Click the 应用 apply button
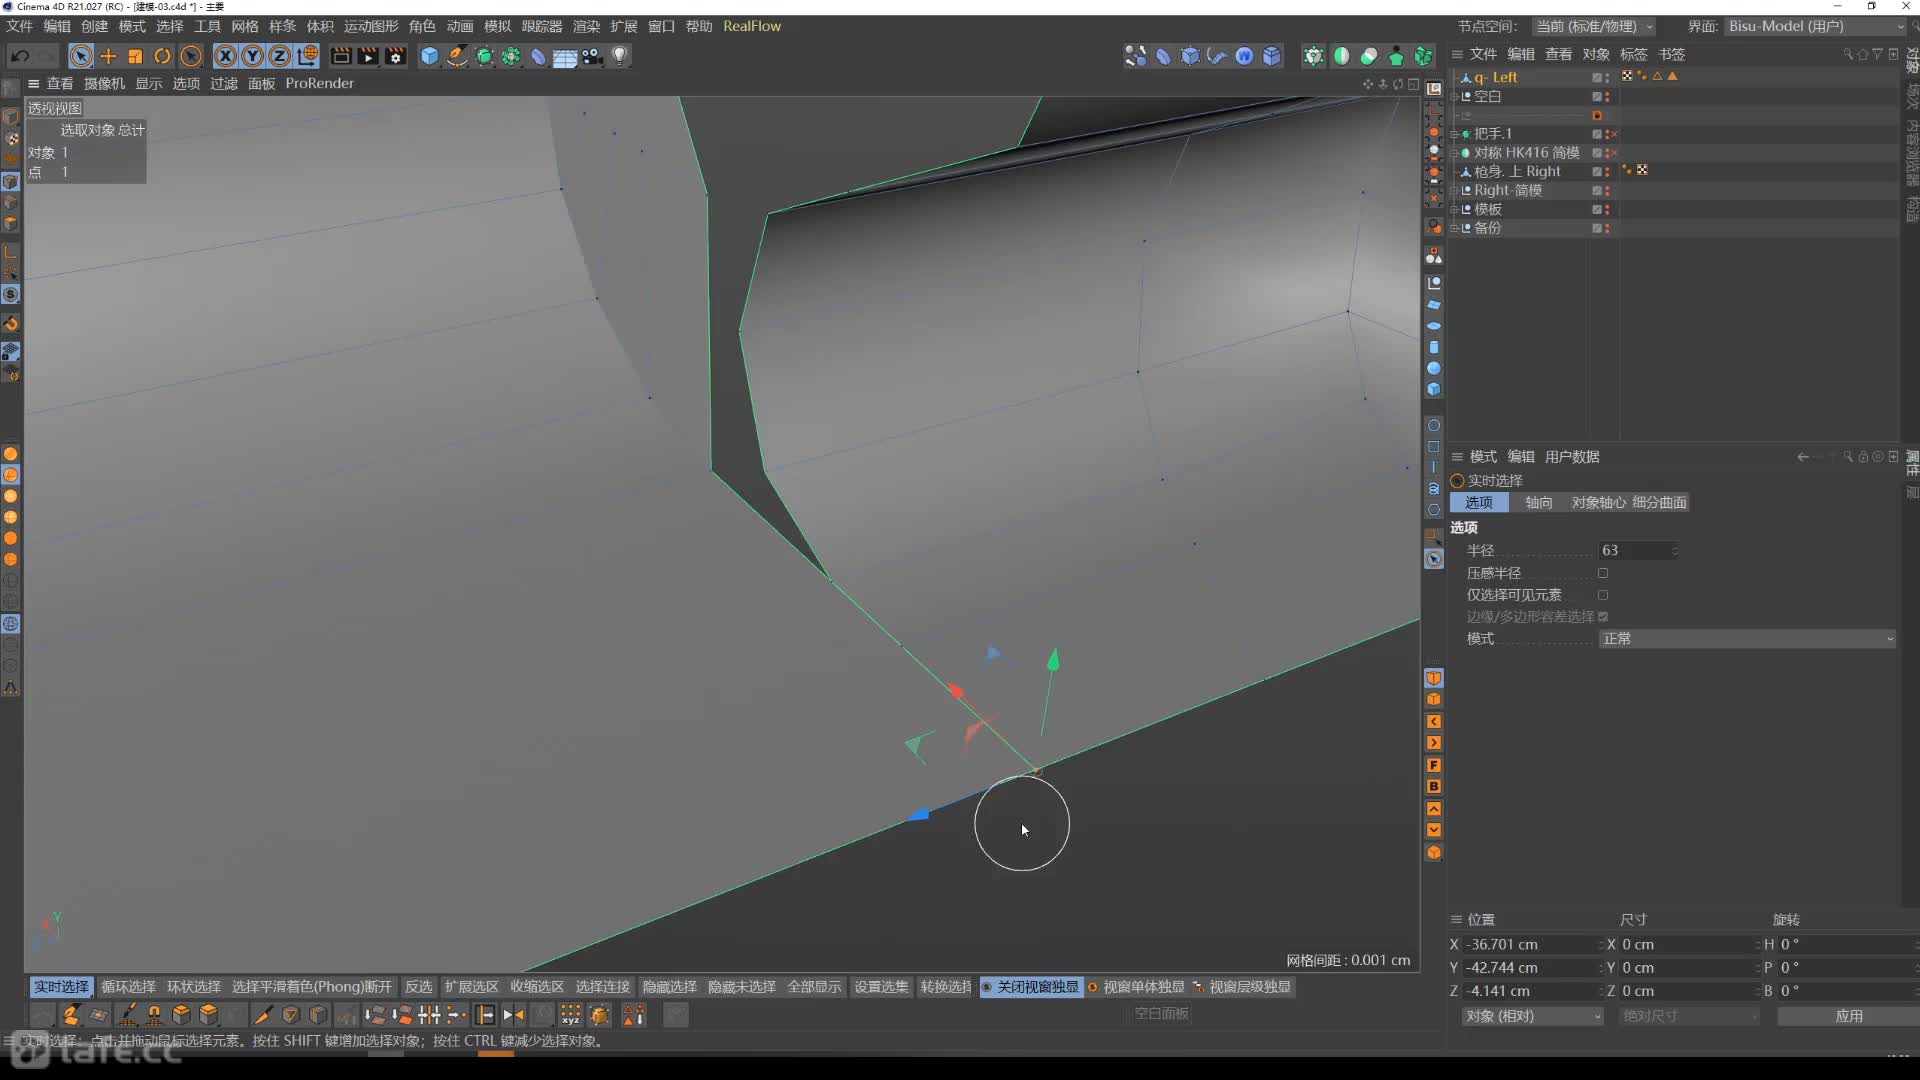This screenshot has width=1920, height=1080. click(x=1848, y=1016)
